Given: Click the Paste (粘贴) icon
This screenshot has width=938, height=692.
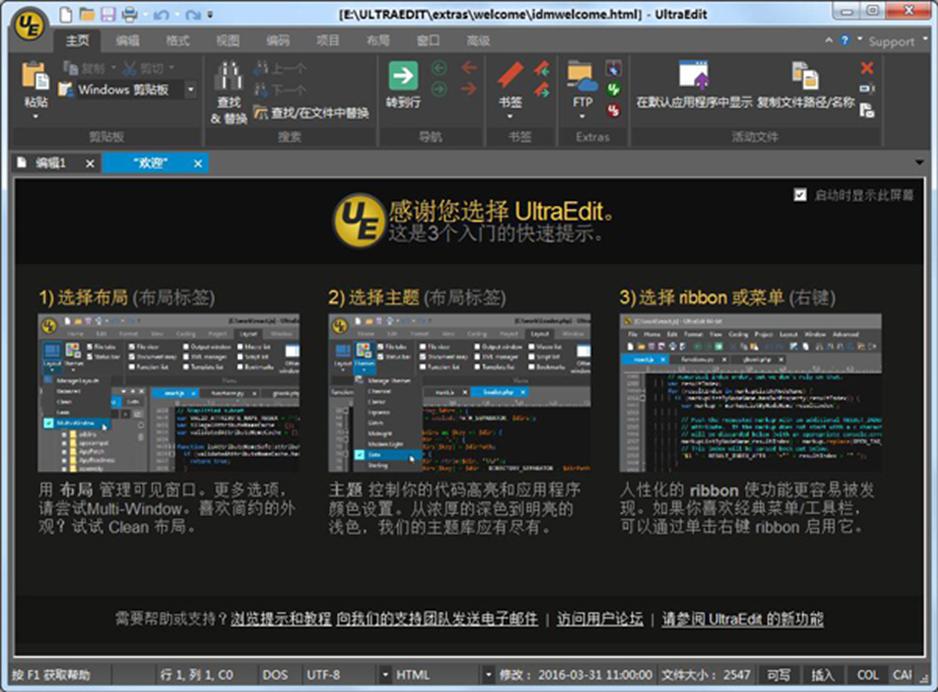Looking at the screenshot, I should tap(34, 78).
